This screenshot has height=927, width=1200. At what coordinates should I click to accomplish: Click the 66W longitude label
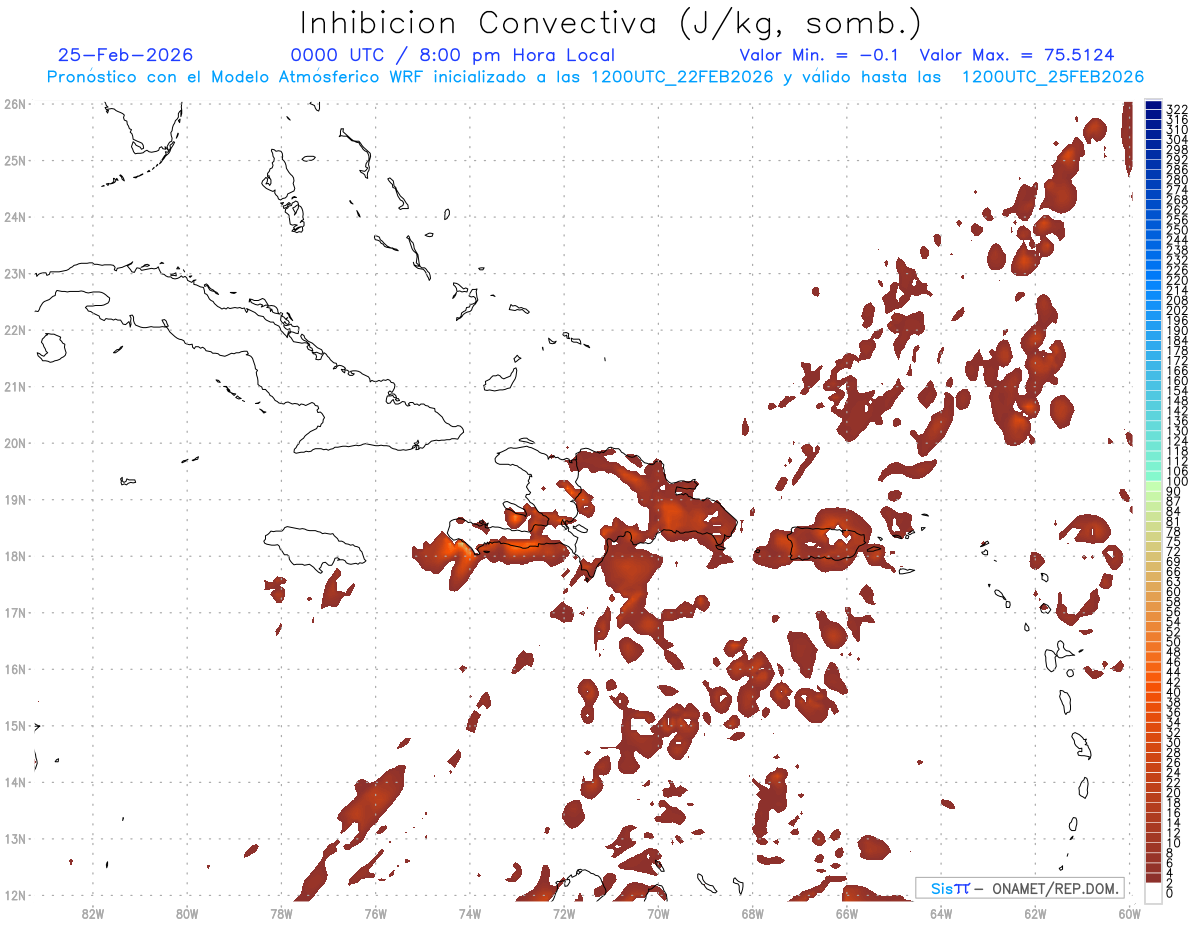tap(846, 913)
